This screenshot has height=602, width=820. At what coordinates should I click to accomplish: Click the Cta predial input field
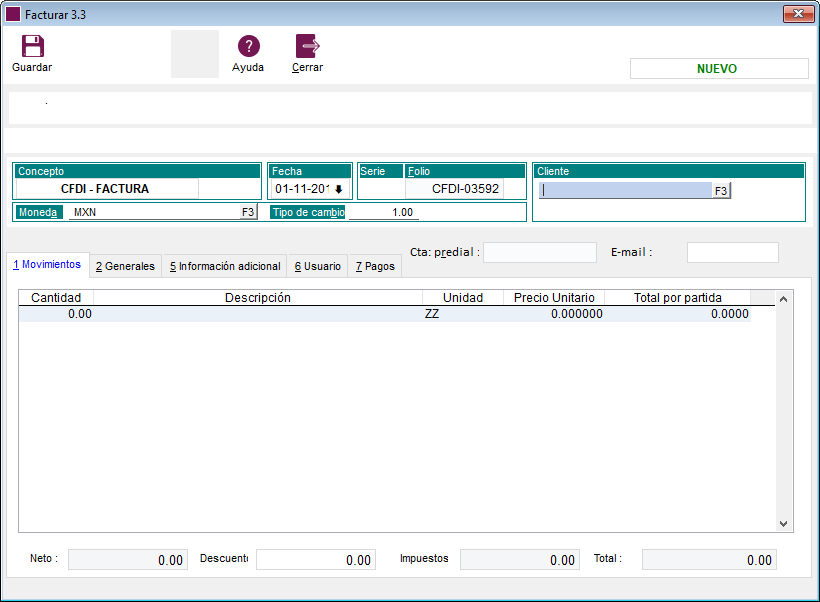coord(539,253)
